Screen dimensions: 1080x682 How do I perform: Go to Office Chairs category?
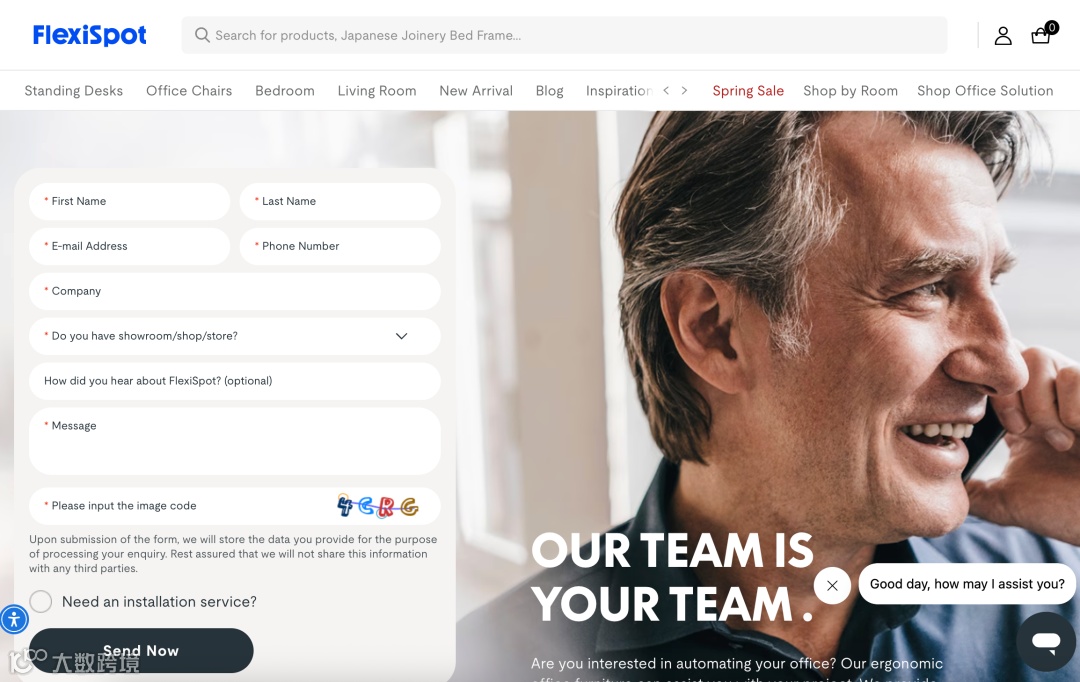189,91
